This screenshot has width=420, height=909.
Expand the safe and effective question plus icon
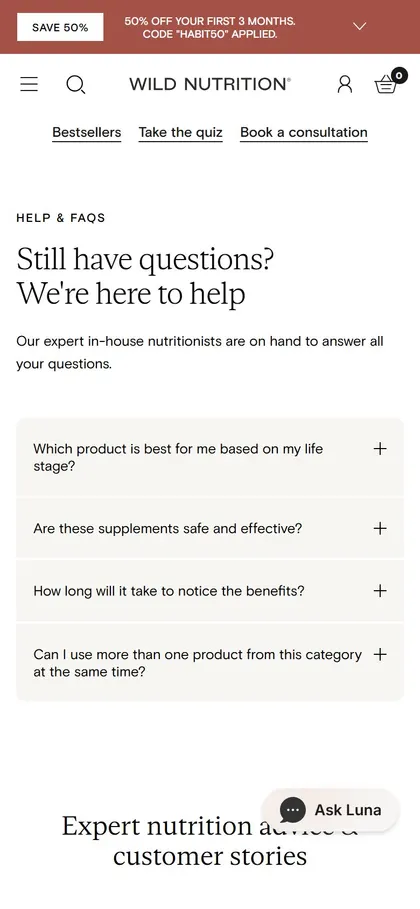[380, 528]
